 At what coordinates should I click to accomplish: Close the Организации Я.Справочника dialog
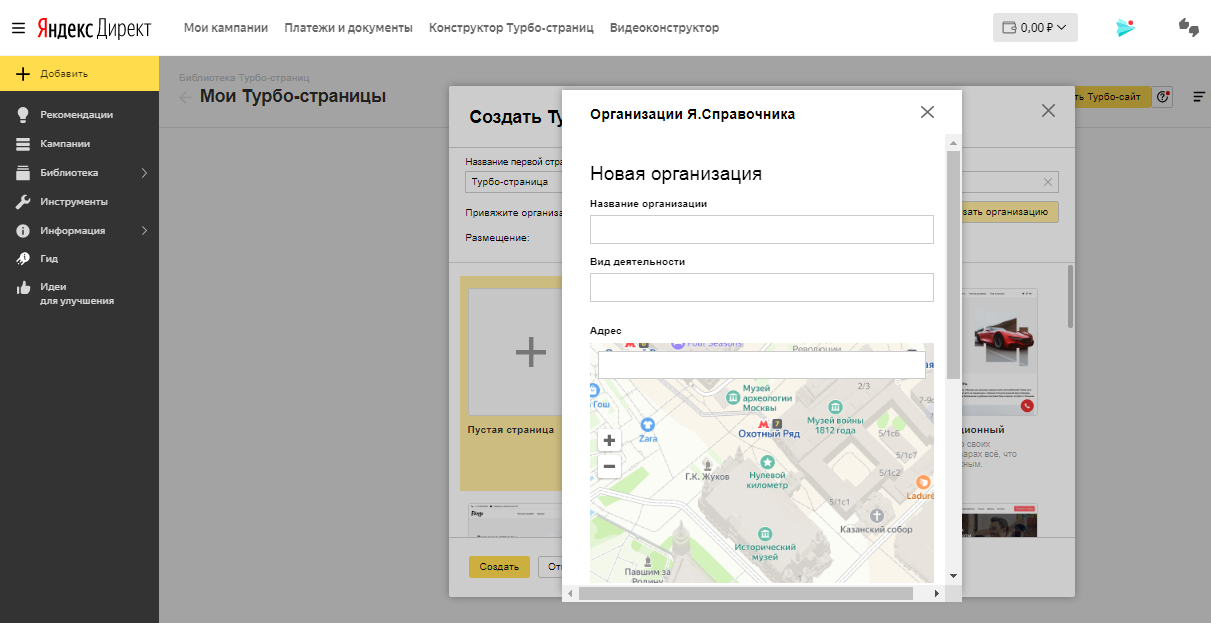coord(927,112)
